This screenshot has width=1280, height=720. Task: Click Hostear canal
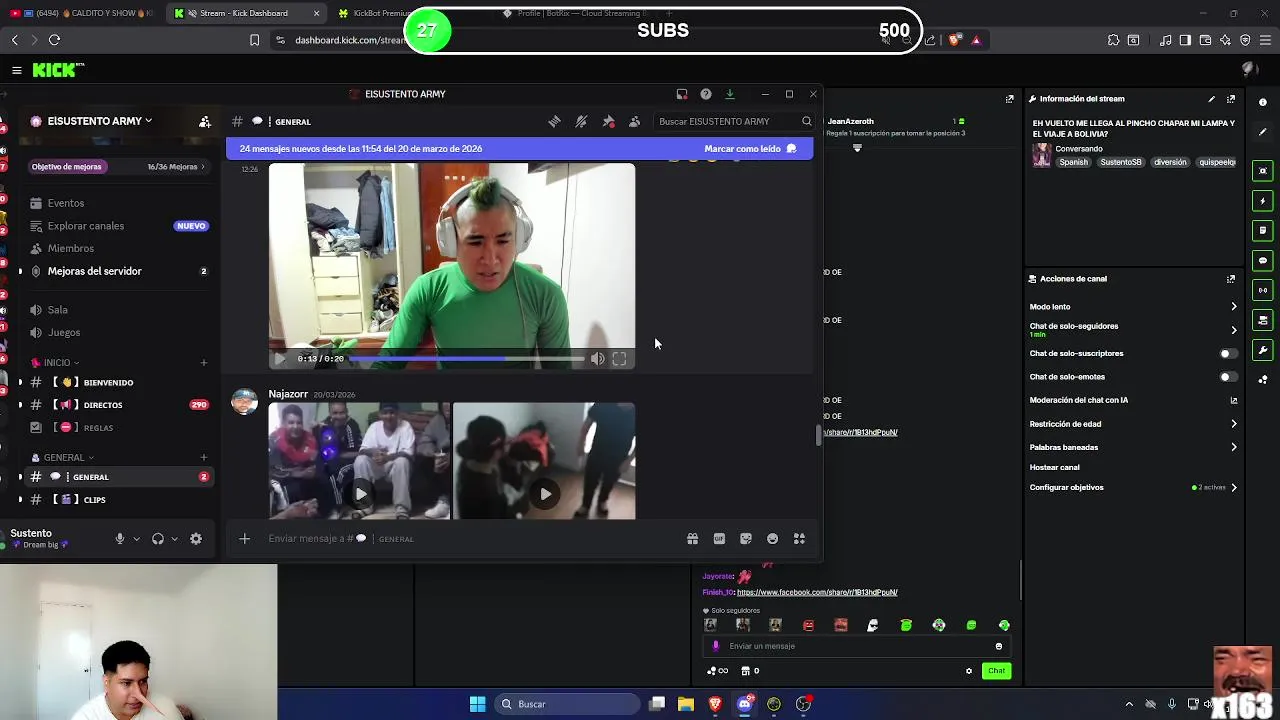(1055, 467)
